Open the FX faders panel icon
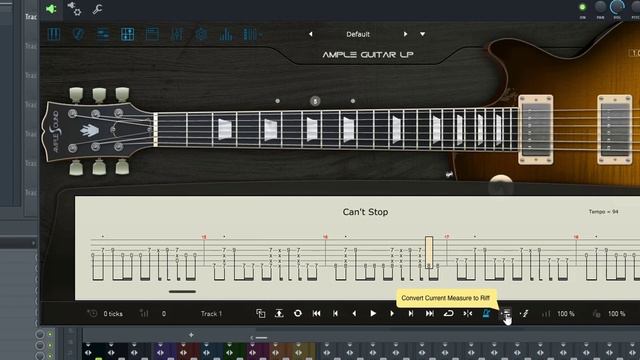 pos(177,34)
